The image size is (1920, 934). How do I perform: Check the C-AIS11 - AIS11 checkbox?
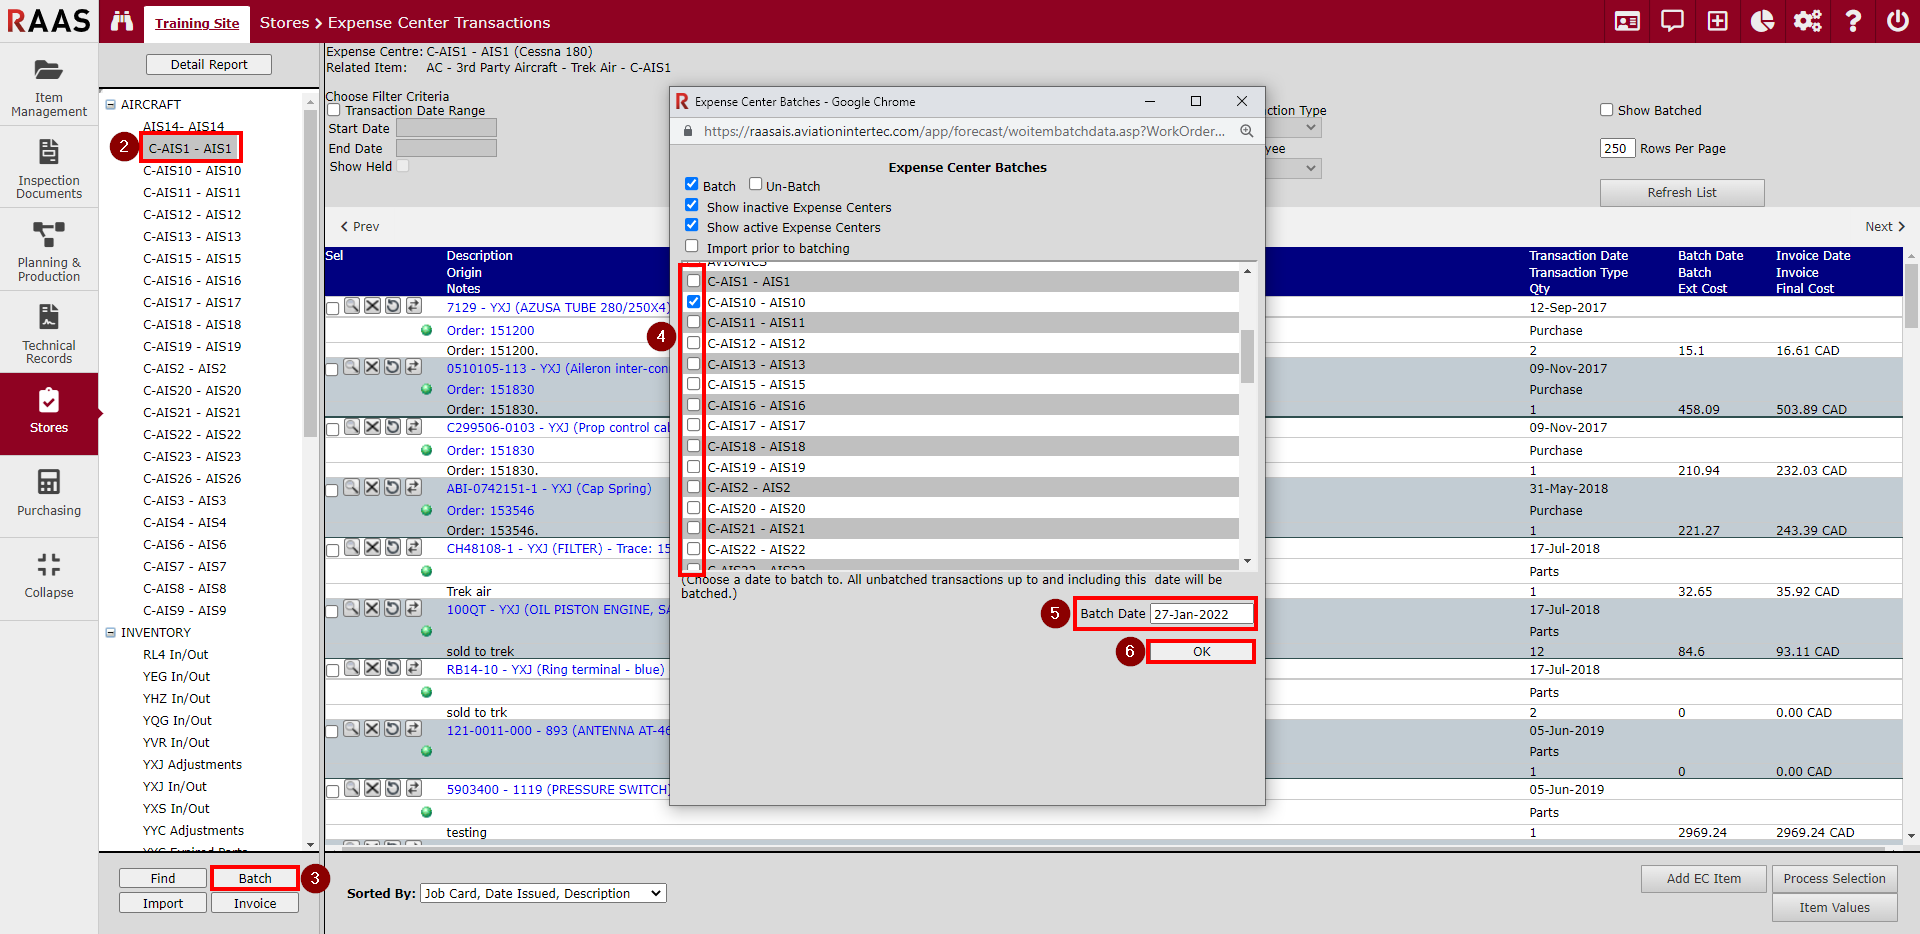693,322
